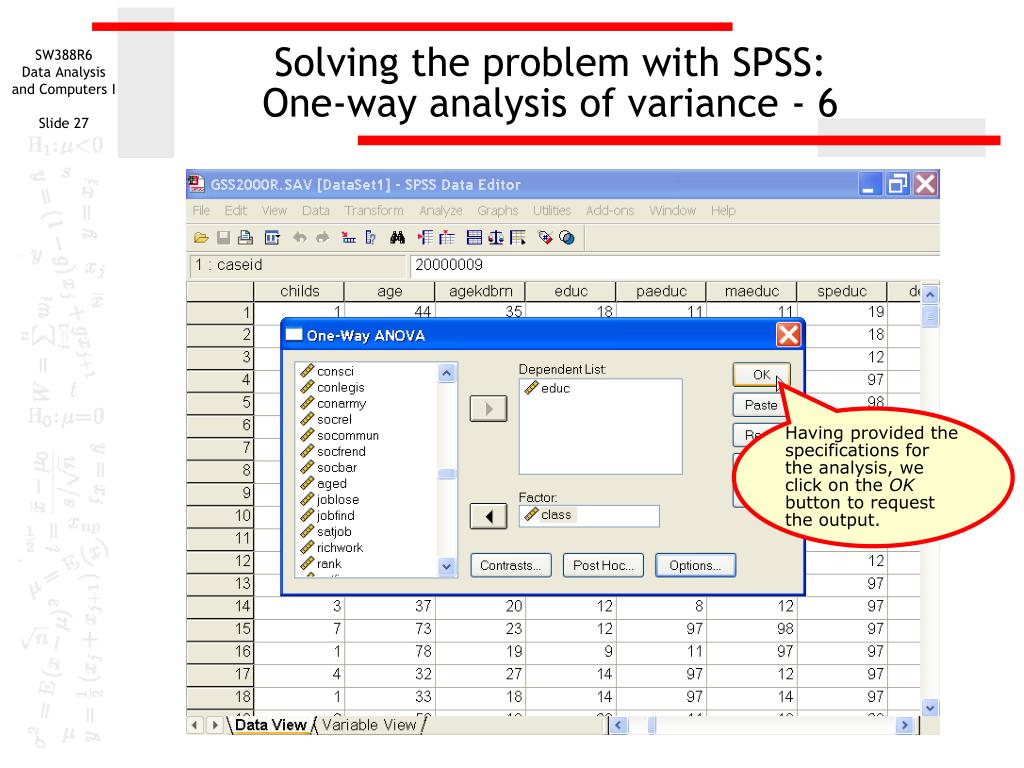Click the Weight Cases scales icon

pyautogui.click(x=496, y=238)
